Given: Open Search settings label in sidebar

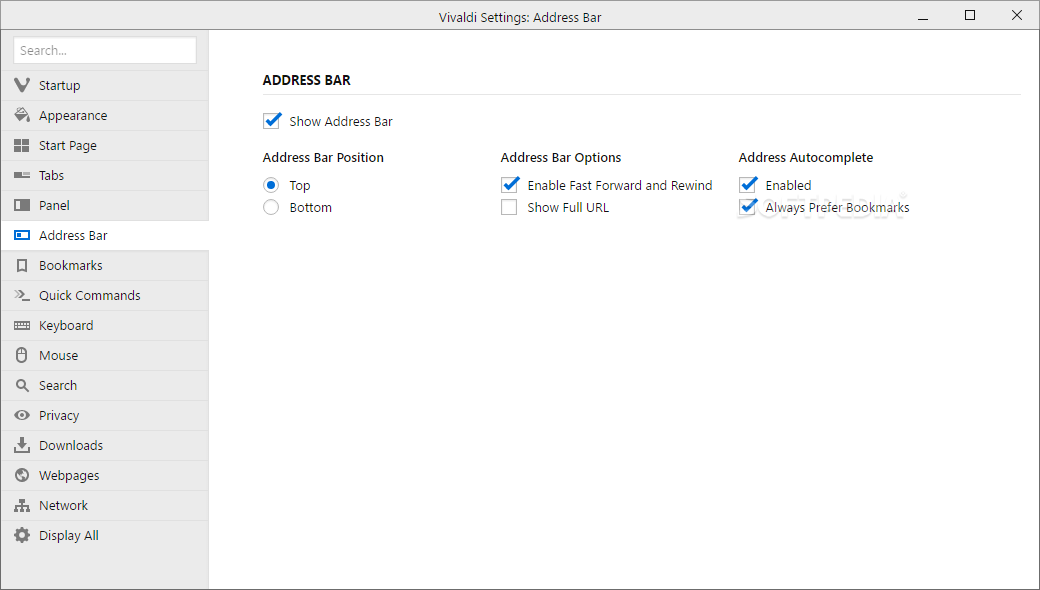Looking at the screenshot, I should click(58, 385).
